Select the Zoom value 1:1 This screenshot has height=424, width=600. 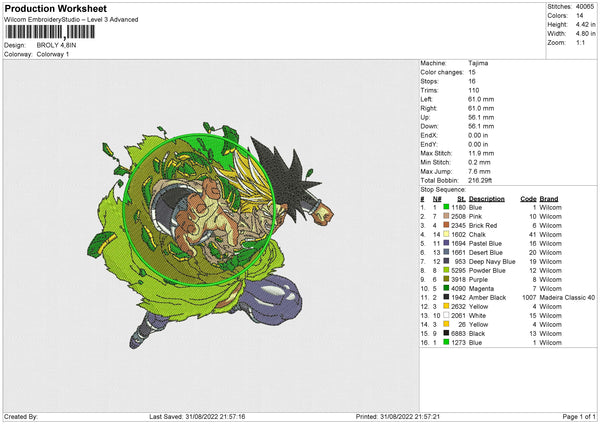point(580,42)
